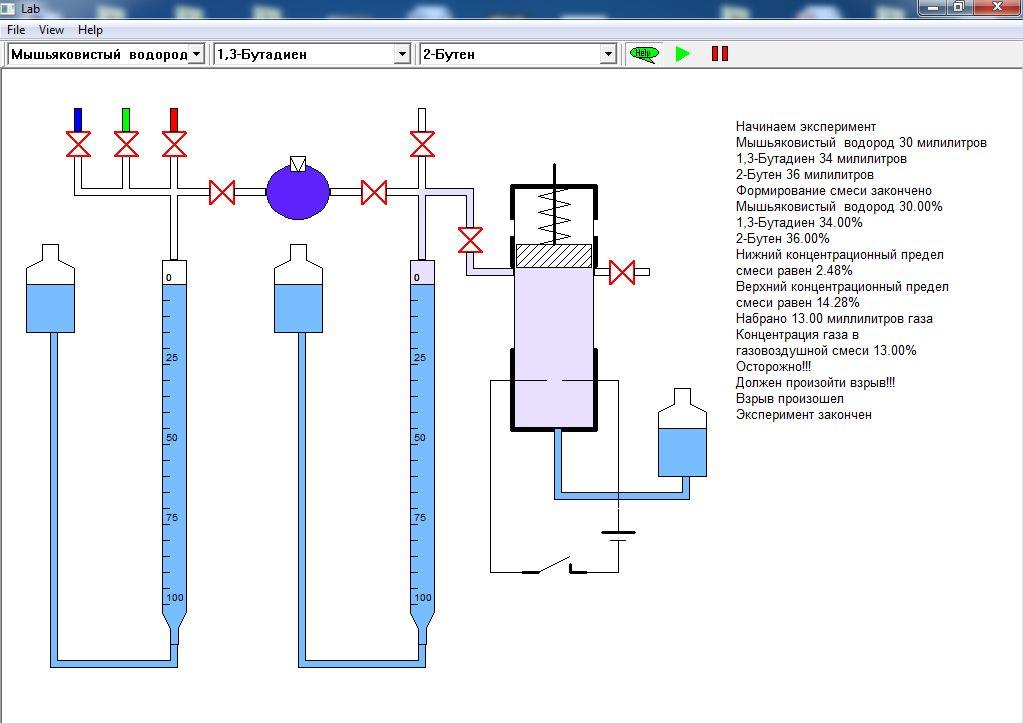Toggle the valve right of the purple mixing flask

pos(374,192)
